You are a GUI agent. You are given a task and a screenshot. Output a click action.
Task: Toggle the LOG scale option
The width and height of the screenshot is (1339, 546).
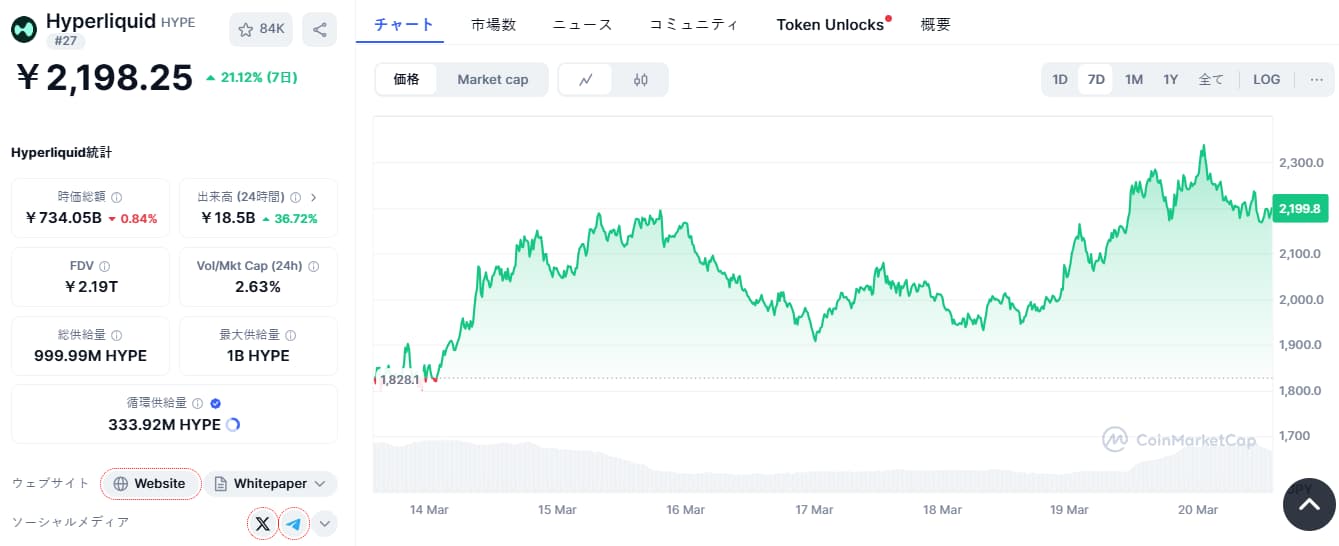tap(1266, 79)
